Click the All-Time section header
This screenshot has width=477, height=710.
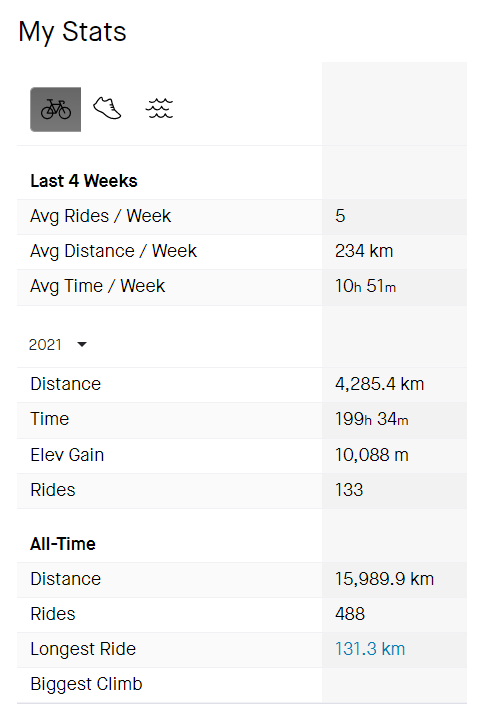coord(63,544)
